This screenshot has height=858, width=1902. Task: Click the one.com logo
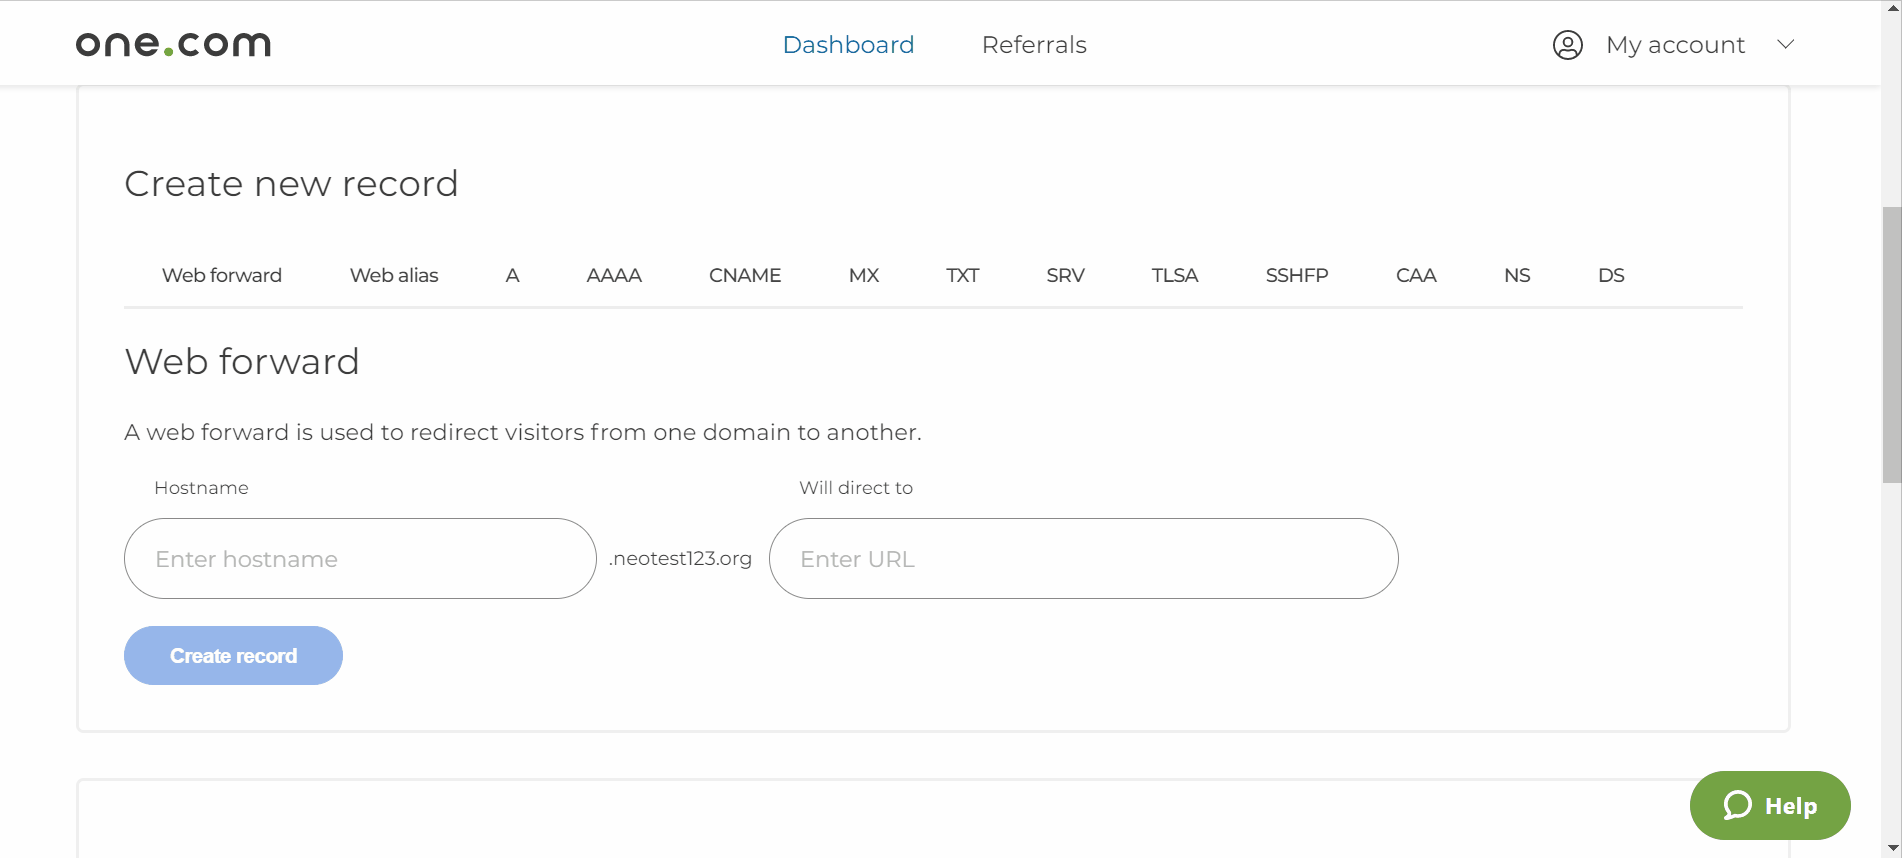coord(173,44)
